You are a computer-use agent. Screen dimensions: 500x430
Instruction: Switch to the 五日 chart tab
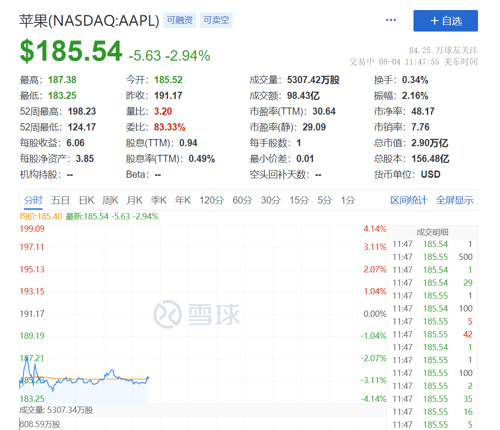click(x=60, y=200)
